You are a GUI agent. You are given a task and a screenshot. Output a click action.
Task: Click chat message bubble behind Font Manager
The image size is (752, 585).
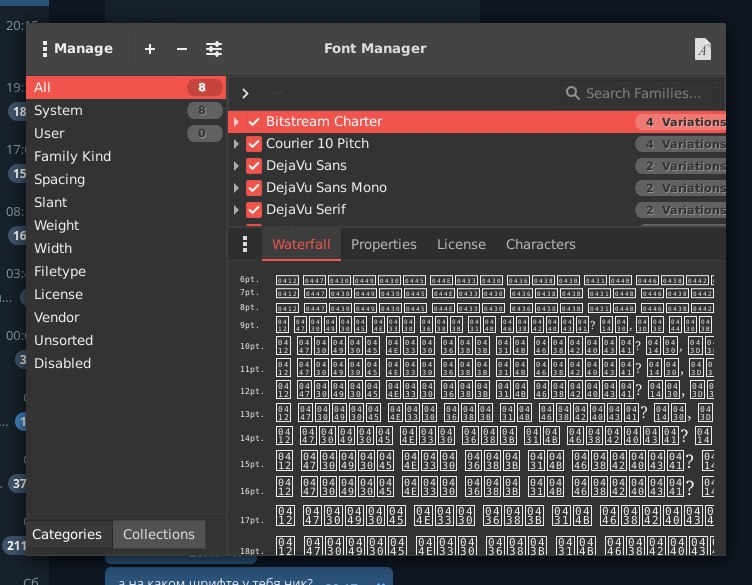point(248,576)
